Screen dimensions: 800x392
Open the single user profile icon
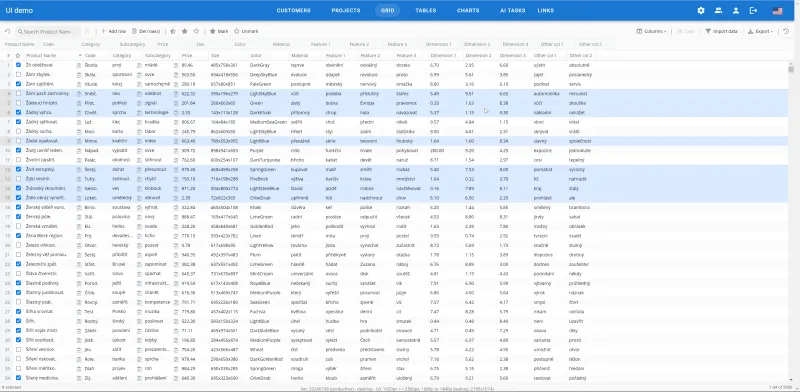point(736,10)
